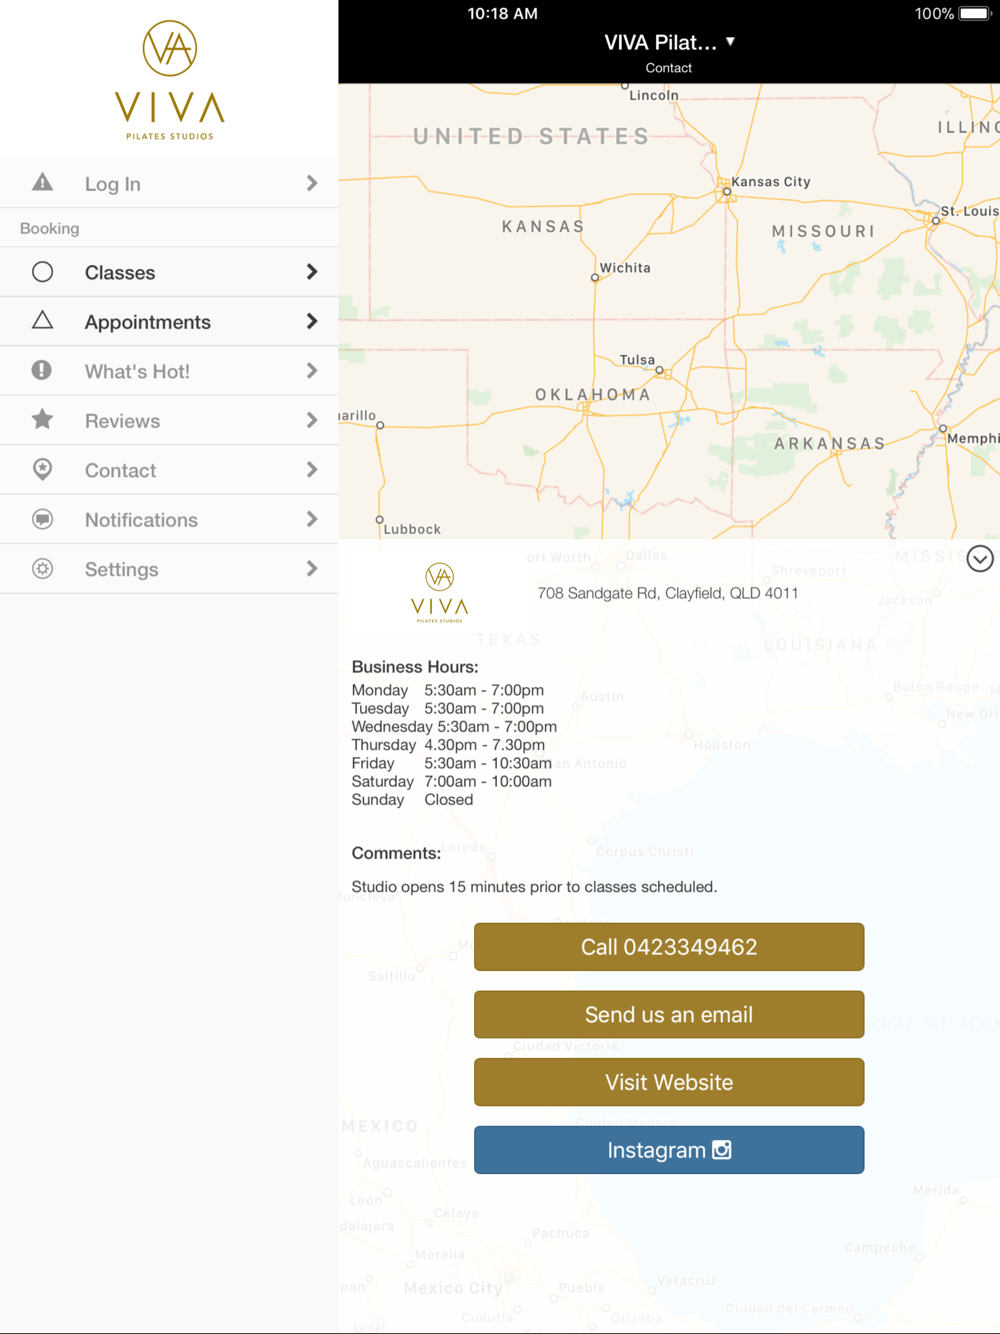This screenshot has height=1334, width=1000.
Task: Click the chevron on the Contact row
Action: (x=312, y=470)
